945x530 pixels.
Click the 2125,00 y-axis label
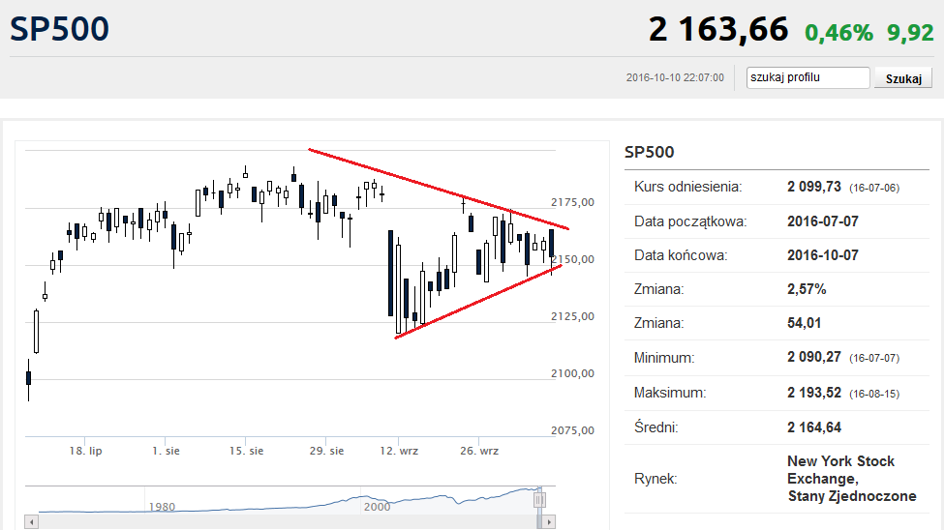573,316
